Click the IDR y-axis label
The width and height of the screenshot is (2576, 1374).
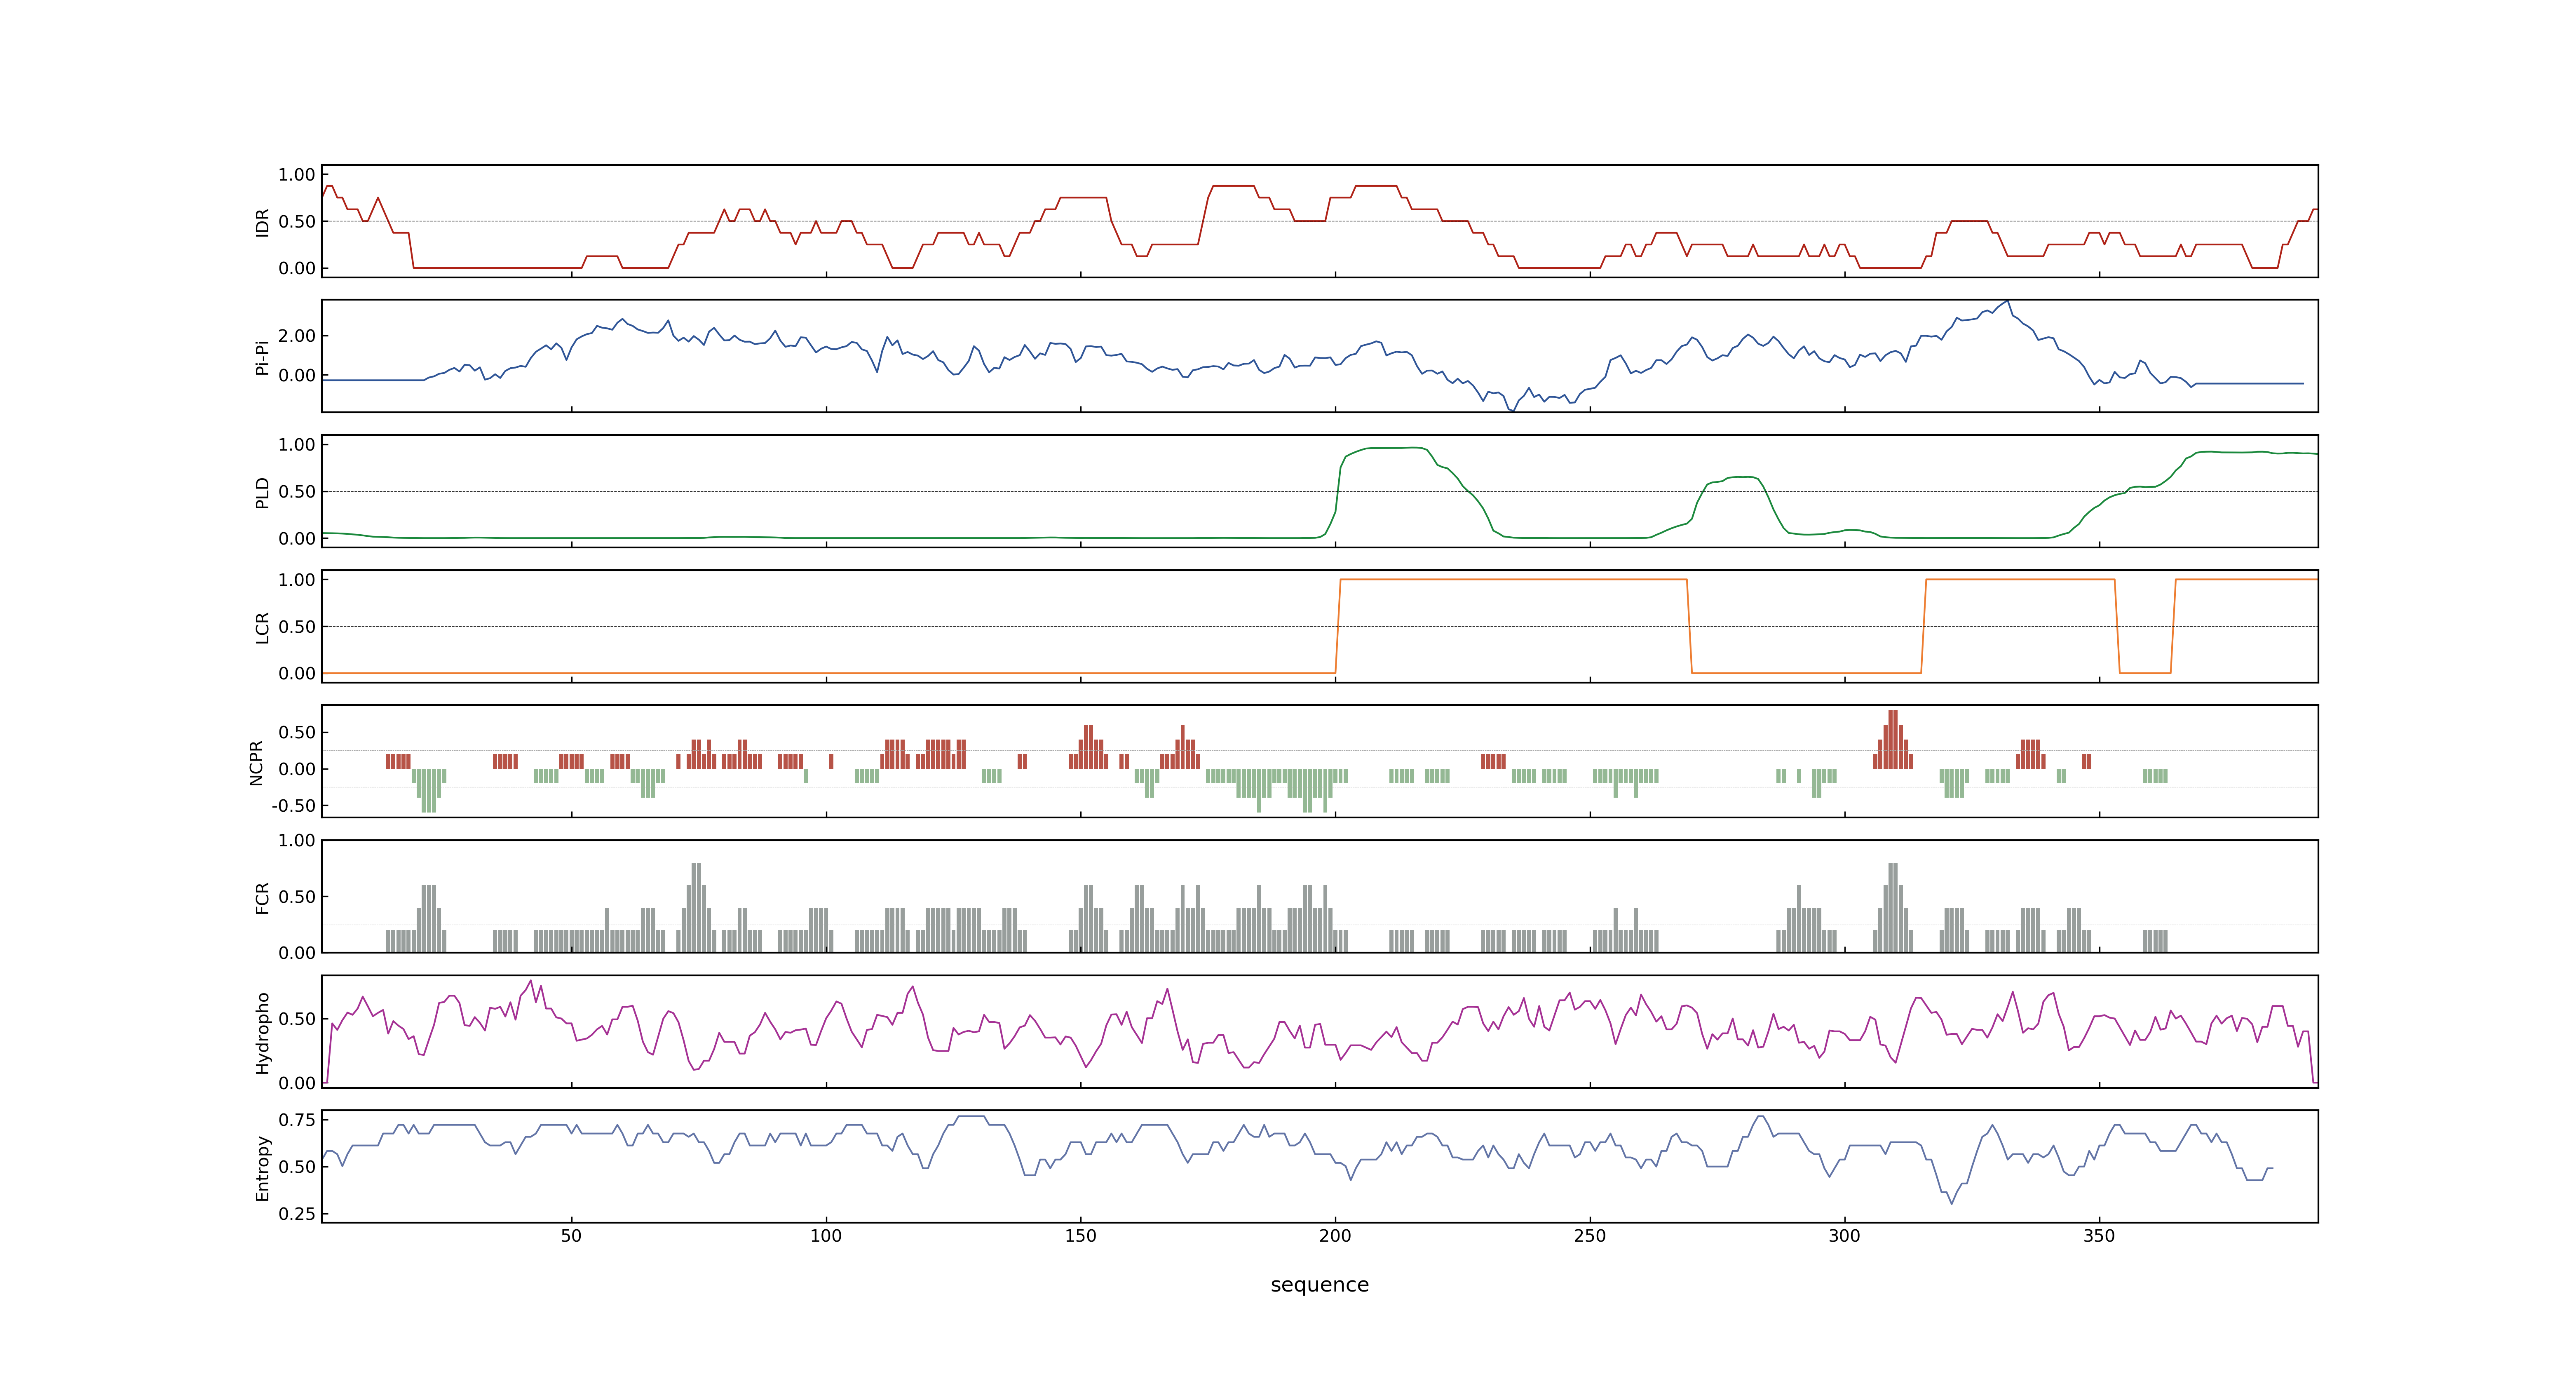pos(263,222)
